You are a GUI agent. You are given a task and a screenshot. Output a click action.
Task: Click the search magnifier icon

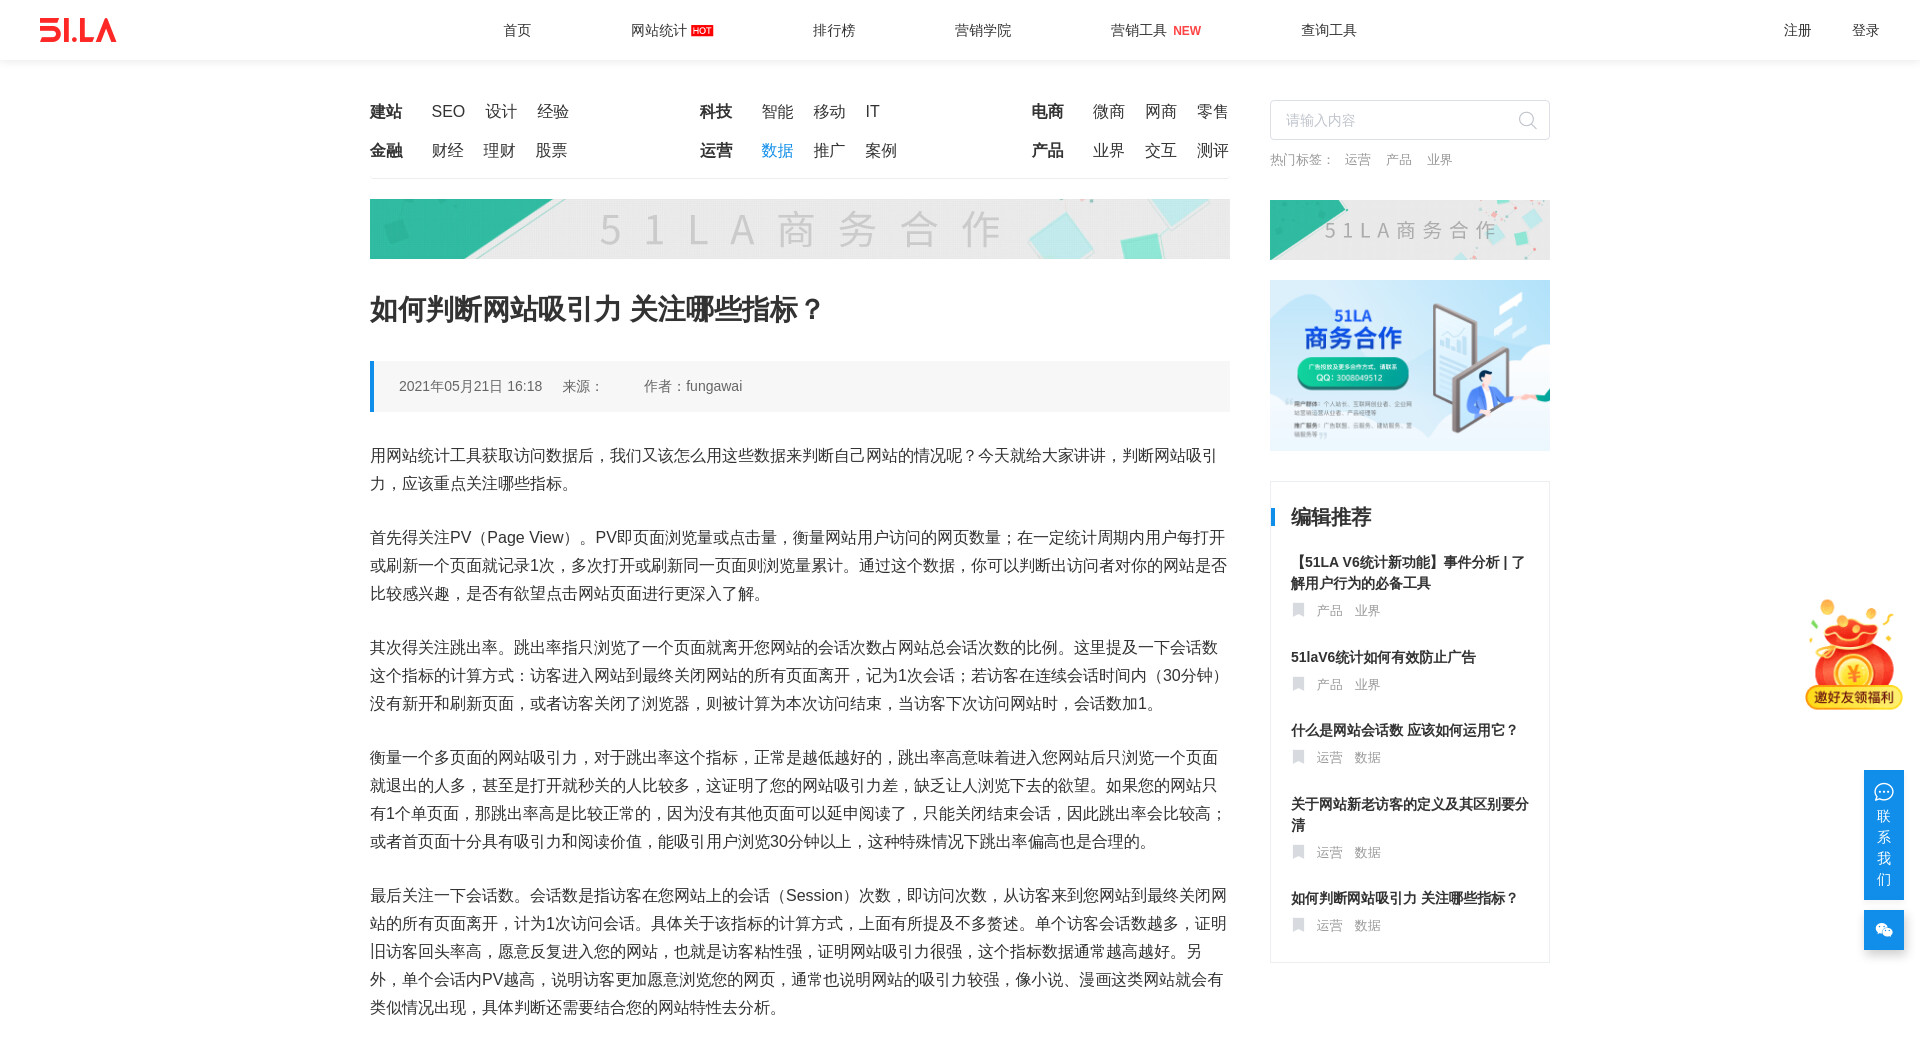pos(1527,121)
